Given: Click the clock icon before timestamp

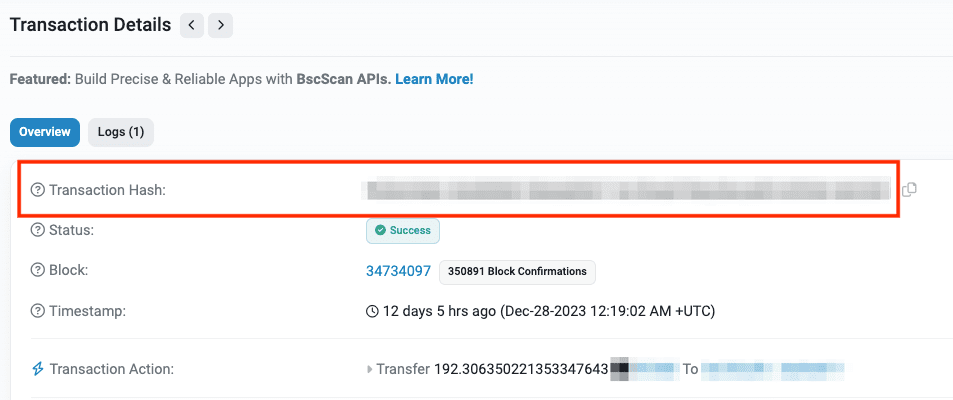Looking at the screenshot, I should (373, 311).
